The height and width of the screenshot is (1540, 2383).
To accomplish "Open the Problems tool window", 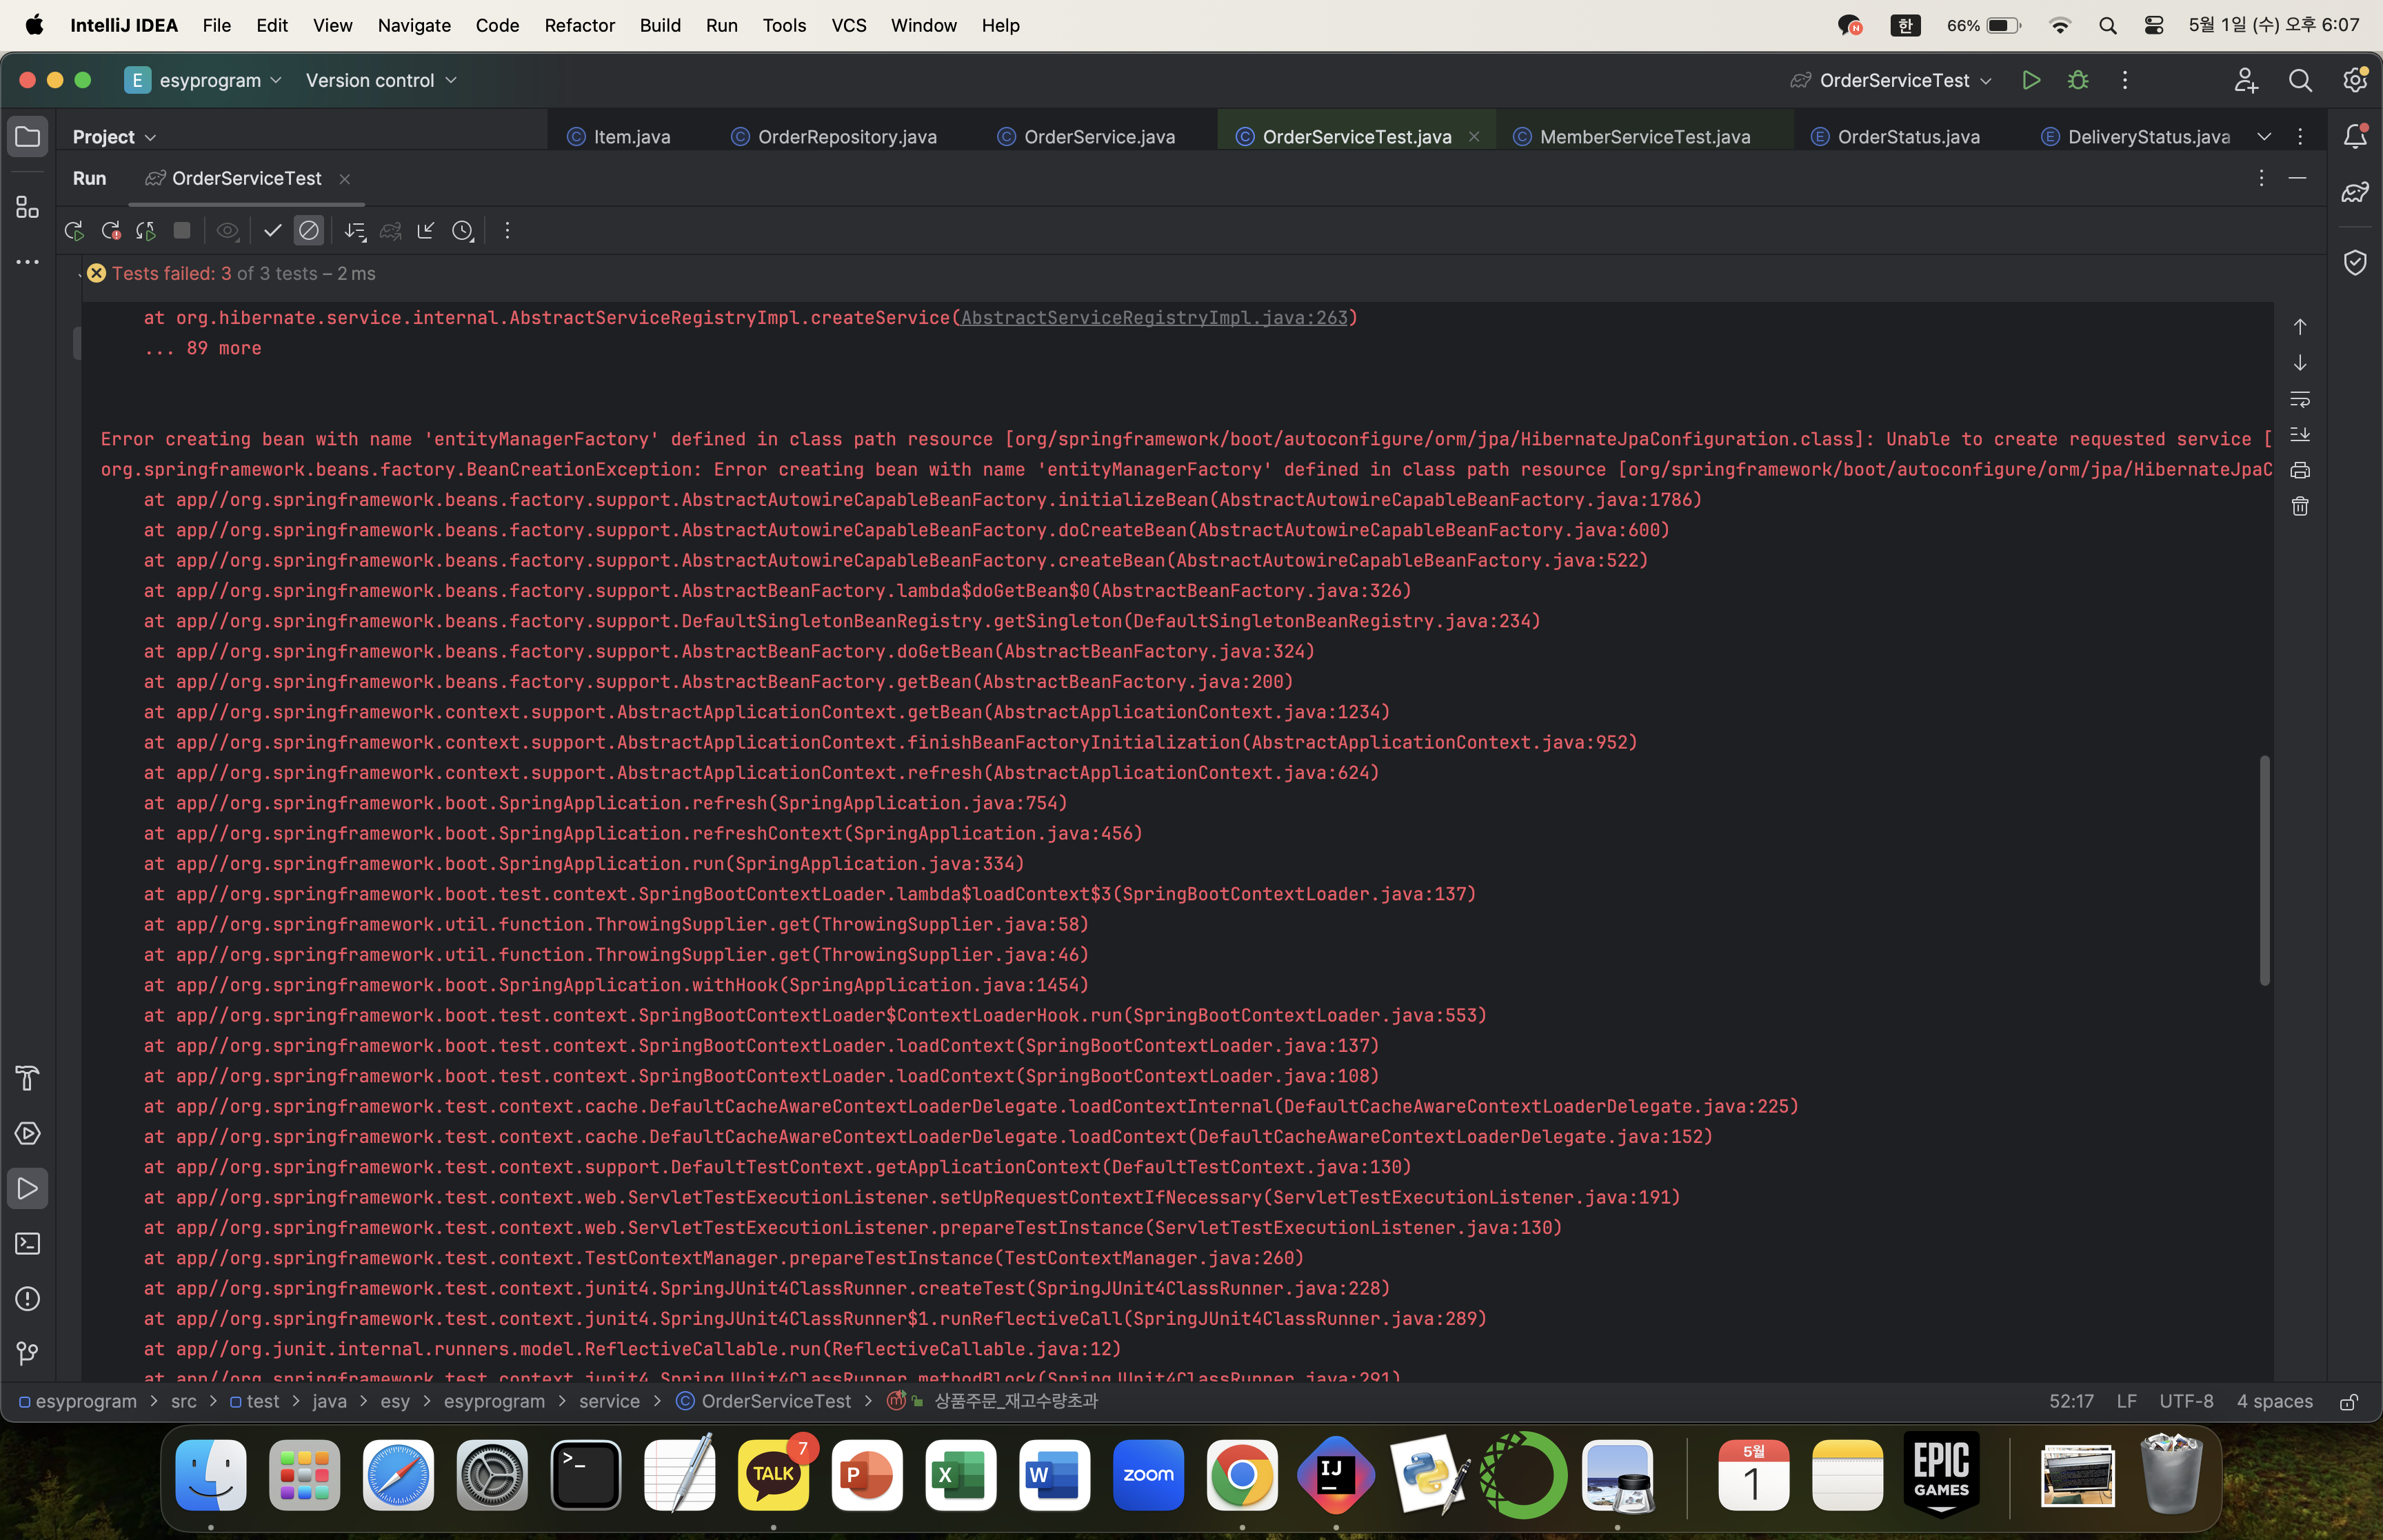I will 28,1298.
